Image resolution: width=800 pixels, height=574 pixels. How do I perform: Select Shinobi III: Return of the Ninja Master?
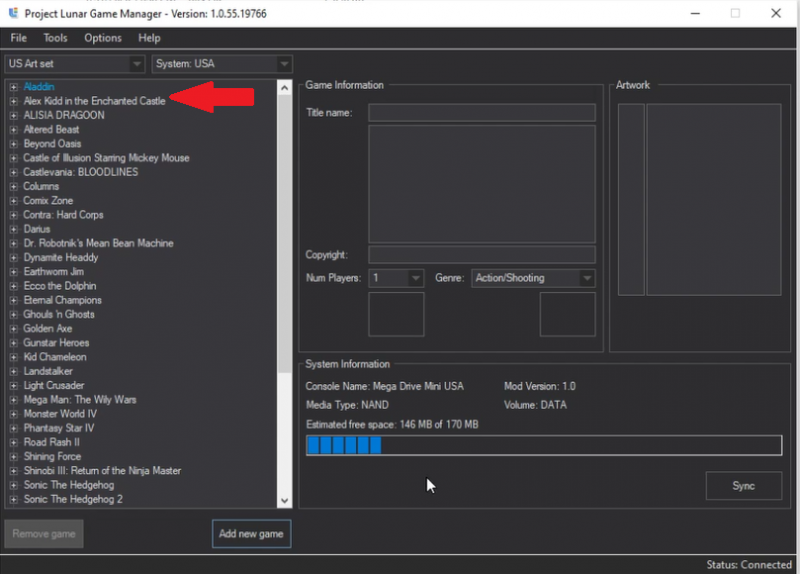102,471
